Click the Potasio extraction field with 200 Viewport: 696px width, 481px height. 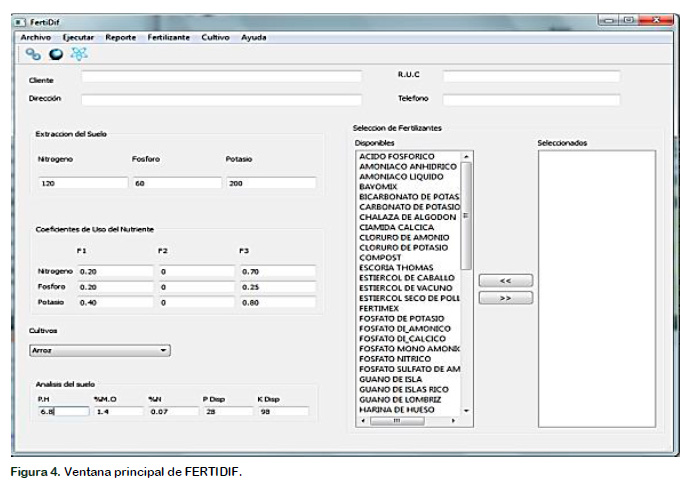click(x=271, y=183)
